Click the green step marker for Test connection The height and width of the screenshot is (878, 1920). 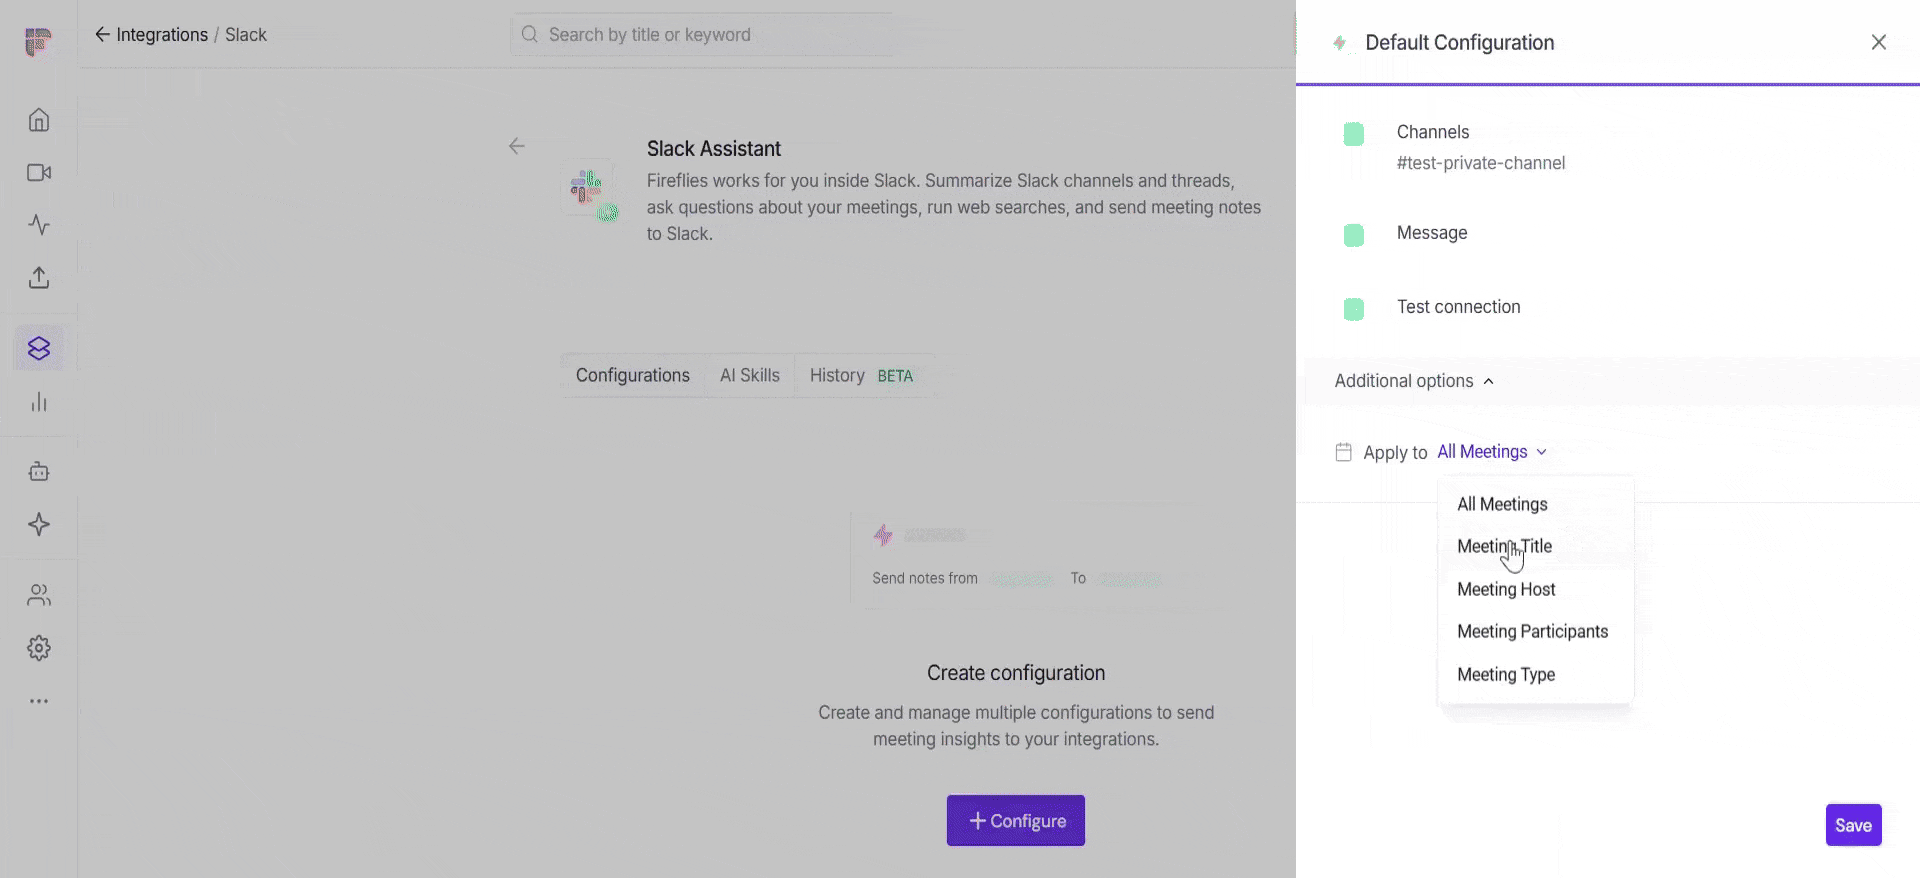pos(1354,309)
